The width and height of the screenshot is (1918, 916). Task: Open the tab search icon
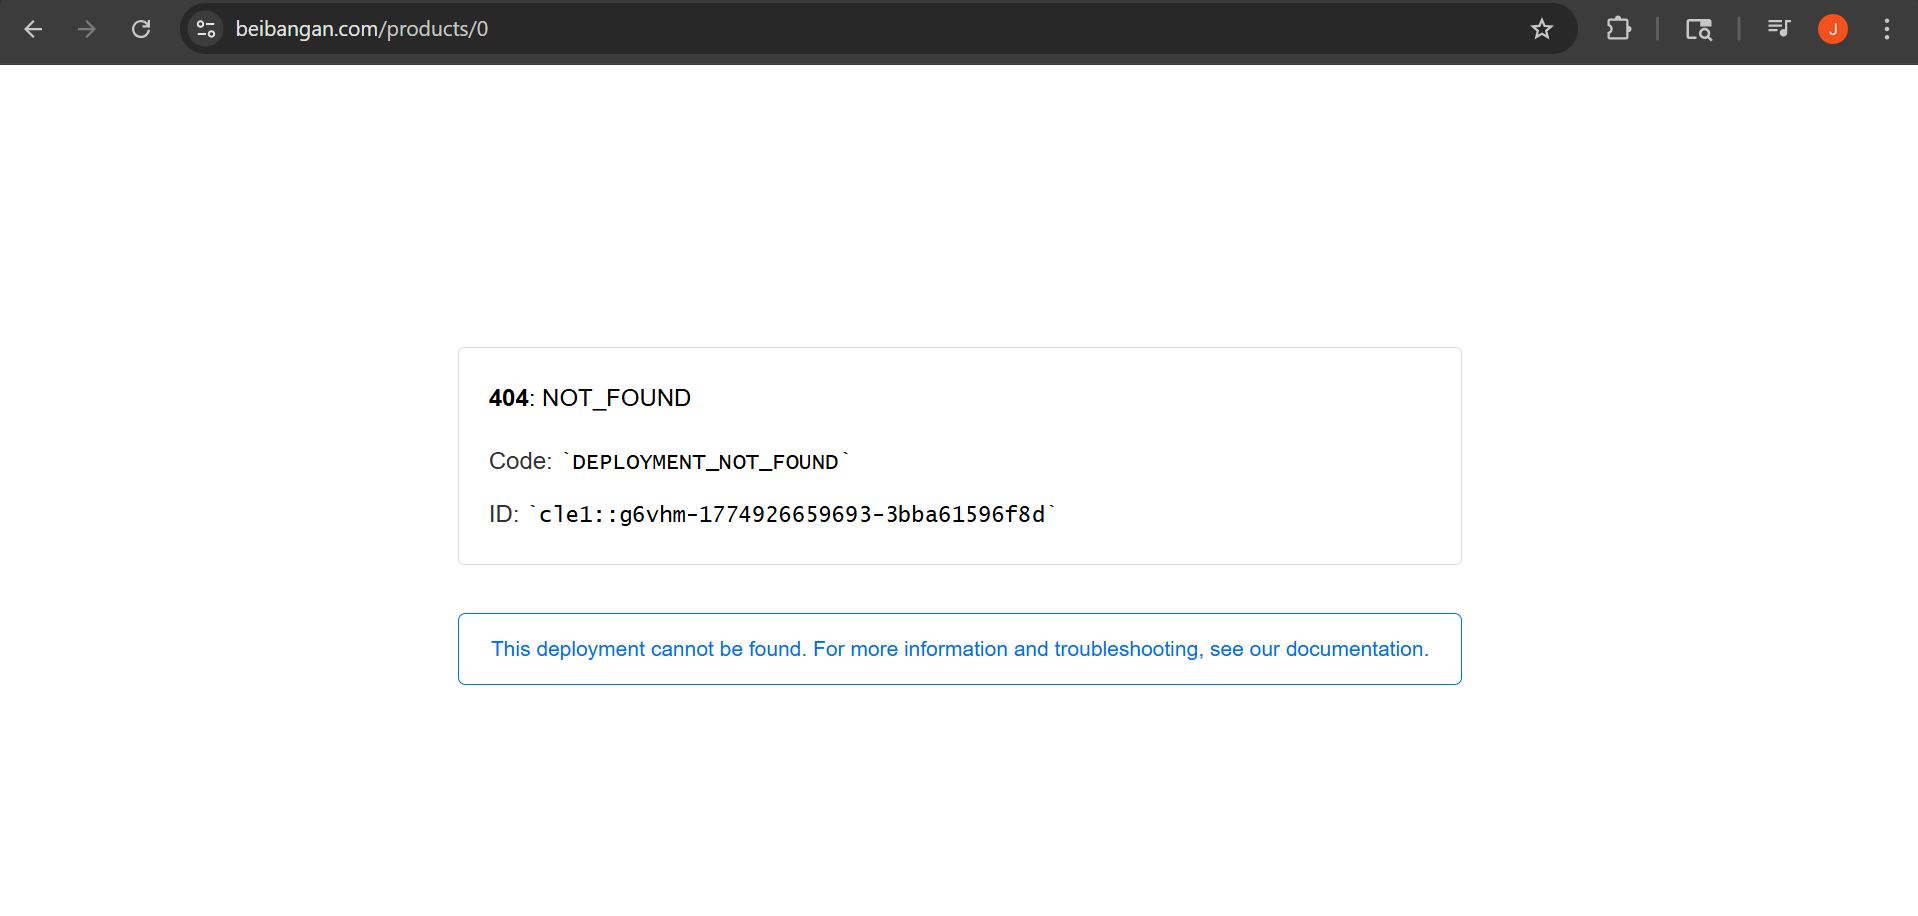click(x=1698, y=29)
